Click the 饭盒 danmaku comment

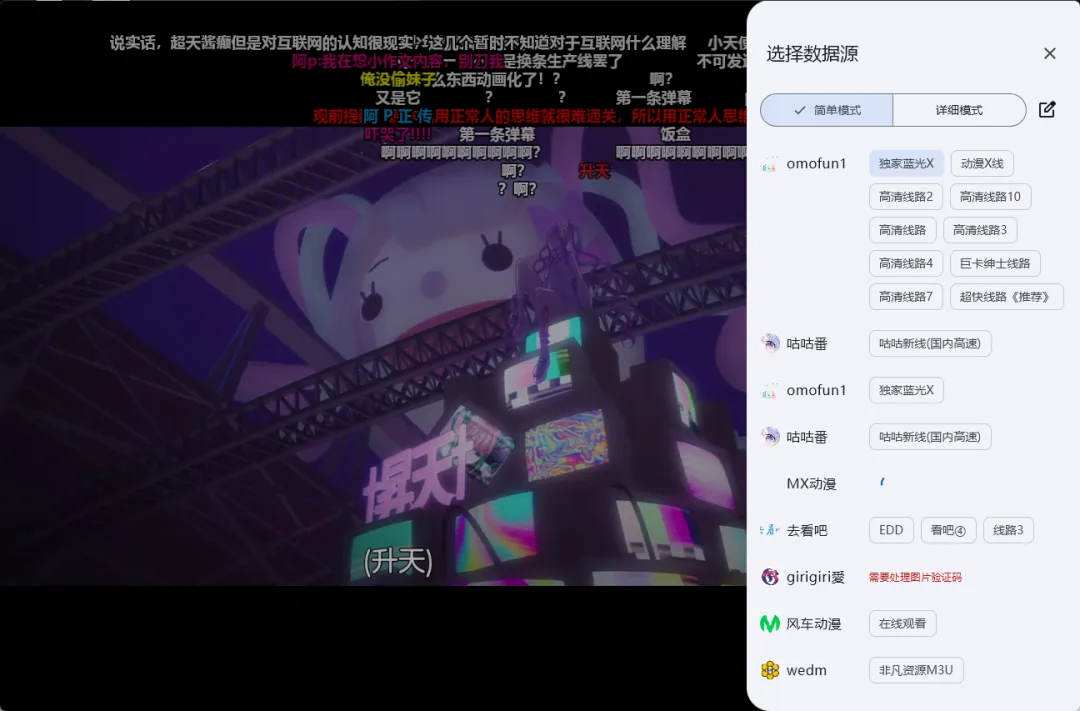[676, 134]
